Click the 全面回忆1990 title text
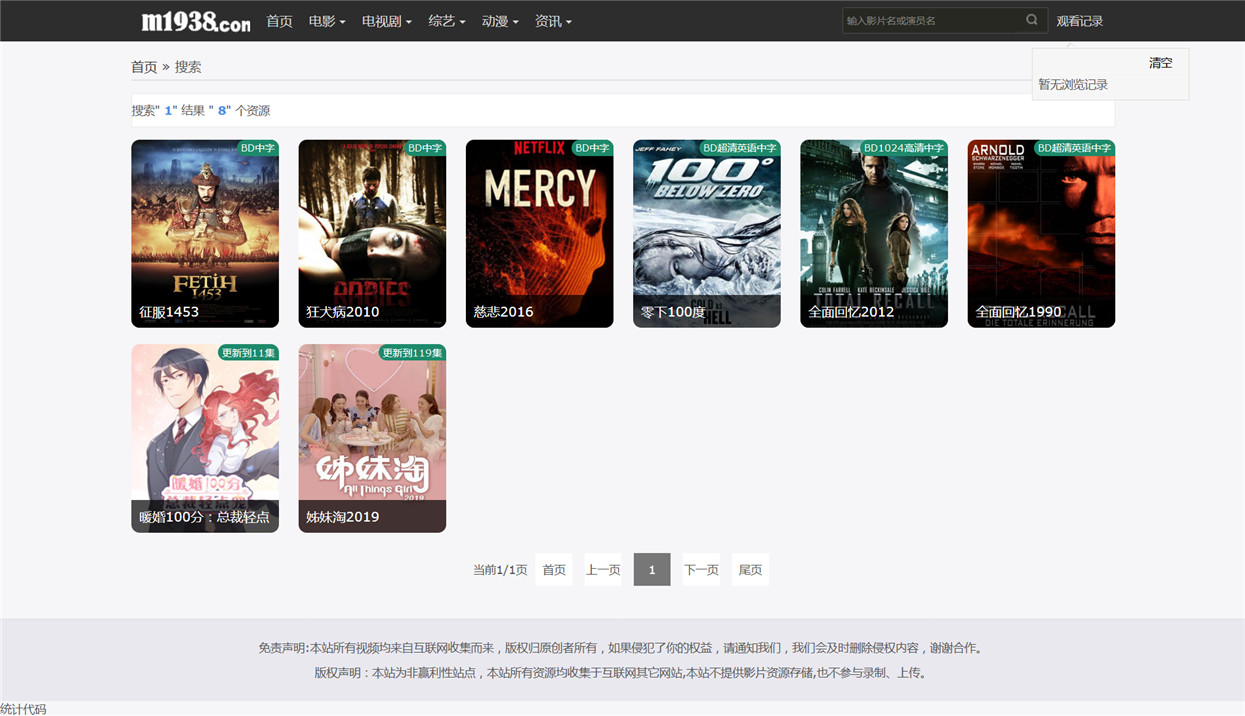 (1018, 312)
